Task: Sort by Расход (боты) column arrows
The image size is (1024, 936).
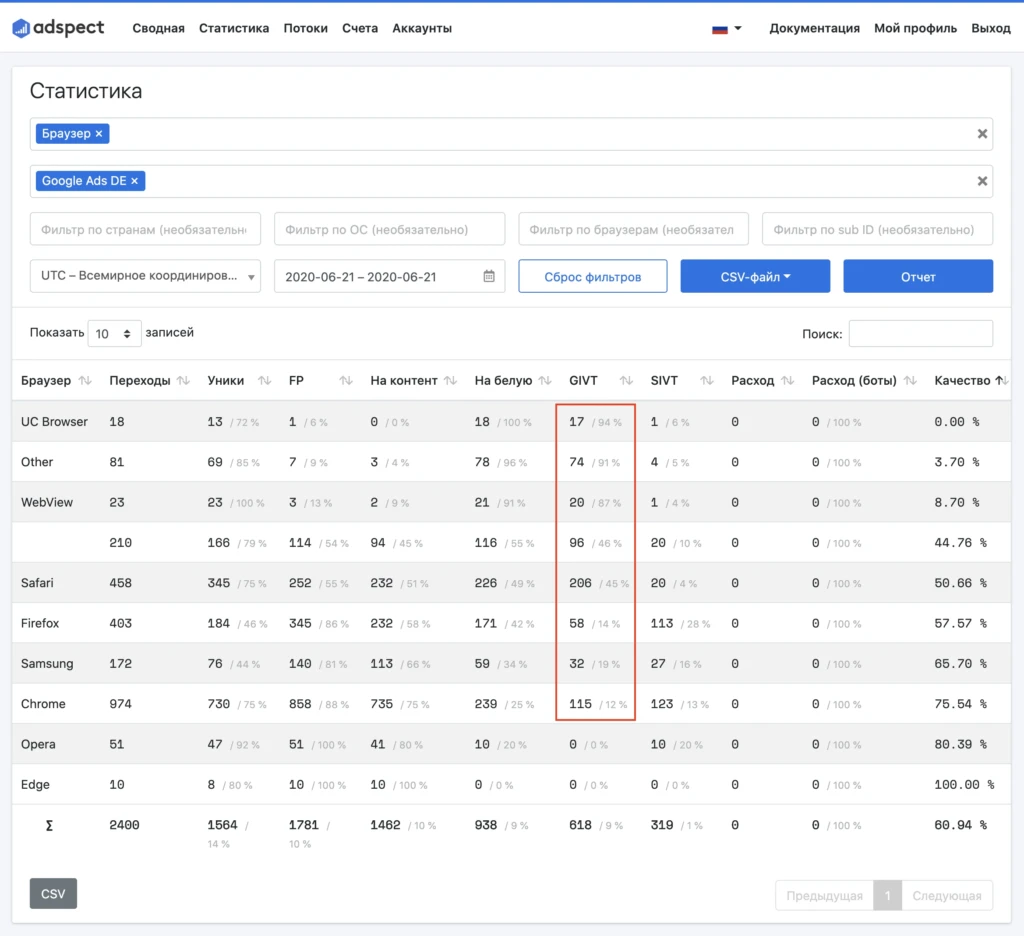Action: [910, 380]
